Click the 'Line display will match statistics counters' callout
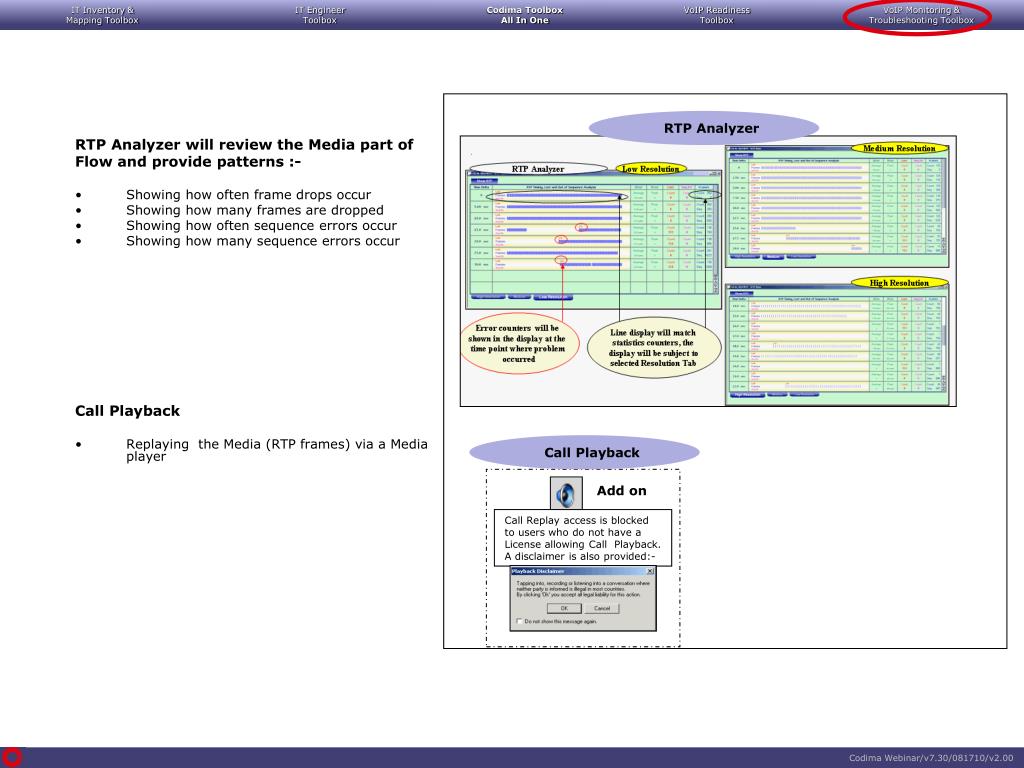Image resolution: width=1024 pixels, height=768 pixels. click(654, 347)
